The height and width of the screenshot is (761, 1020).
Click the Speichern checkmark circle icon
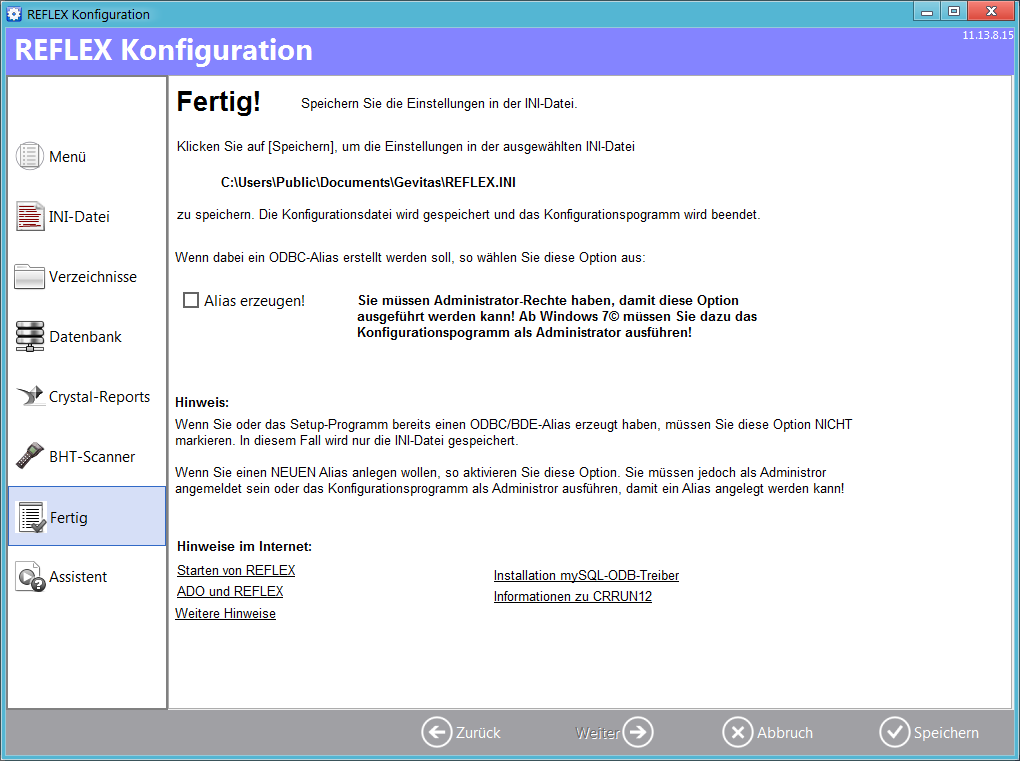[x=894, y=732]
